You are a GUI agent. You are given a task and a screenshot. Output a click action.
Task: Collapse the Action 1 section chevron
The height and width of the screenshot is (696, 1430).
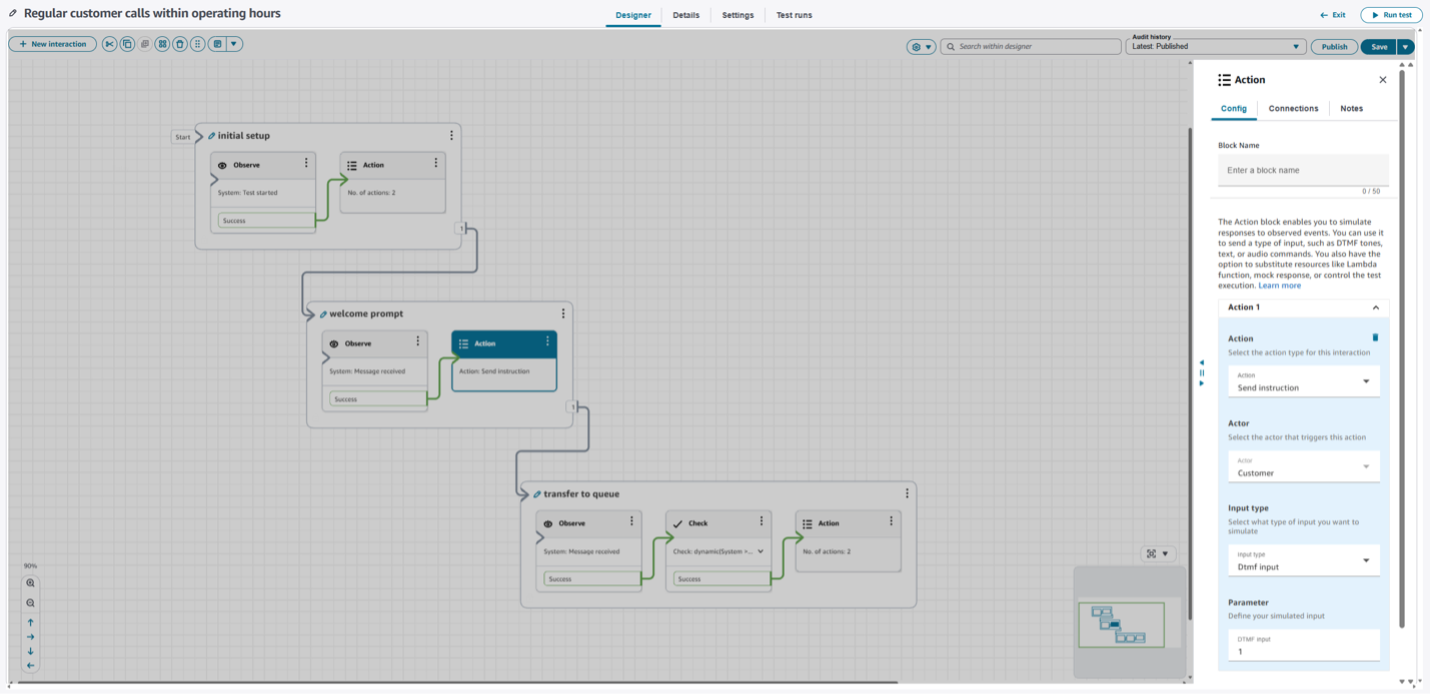coord(1375,308)
